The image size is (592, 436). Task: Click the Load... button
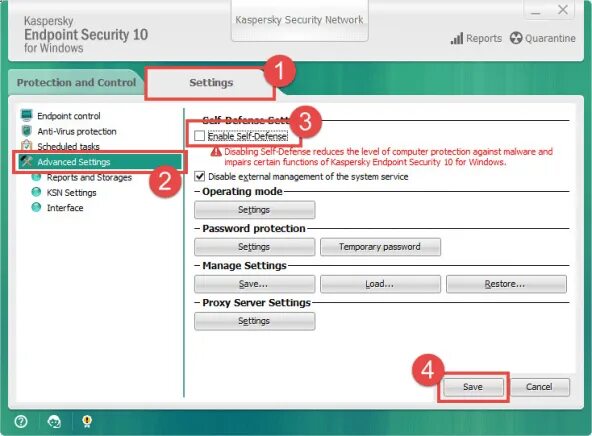click(x=380, y=284)
